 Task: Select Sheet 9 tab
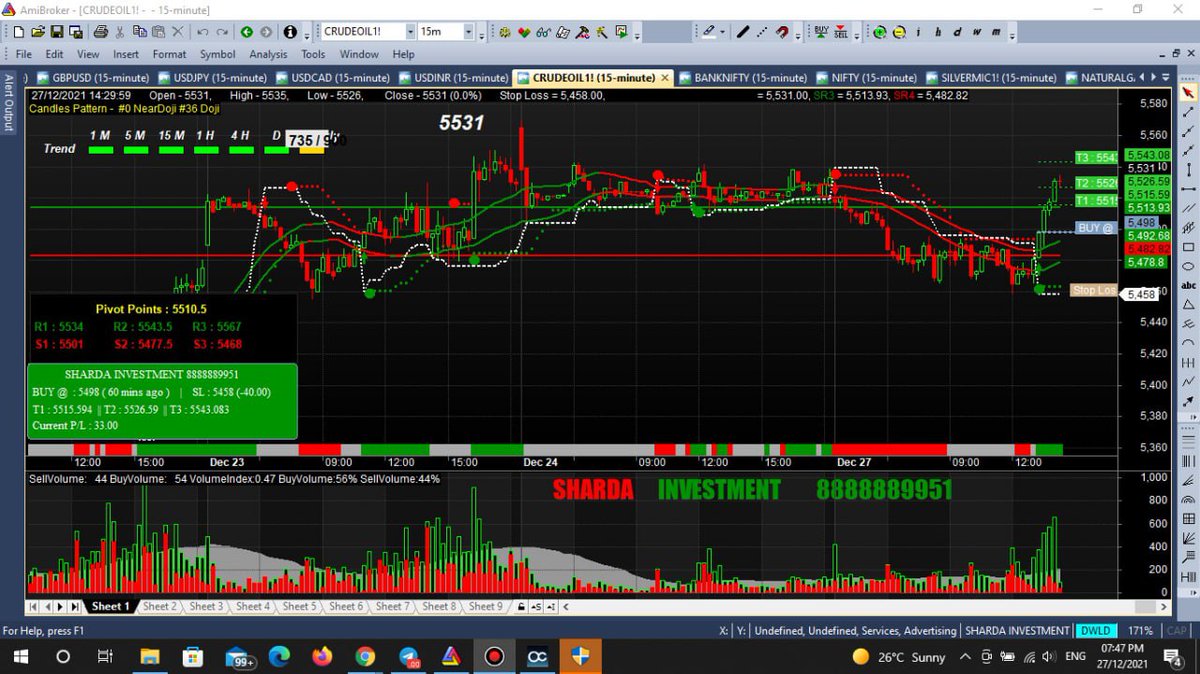(x=486, y=606)
